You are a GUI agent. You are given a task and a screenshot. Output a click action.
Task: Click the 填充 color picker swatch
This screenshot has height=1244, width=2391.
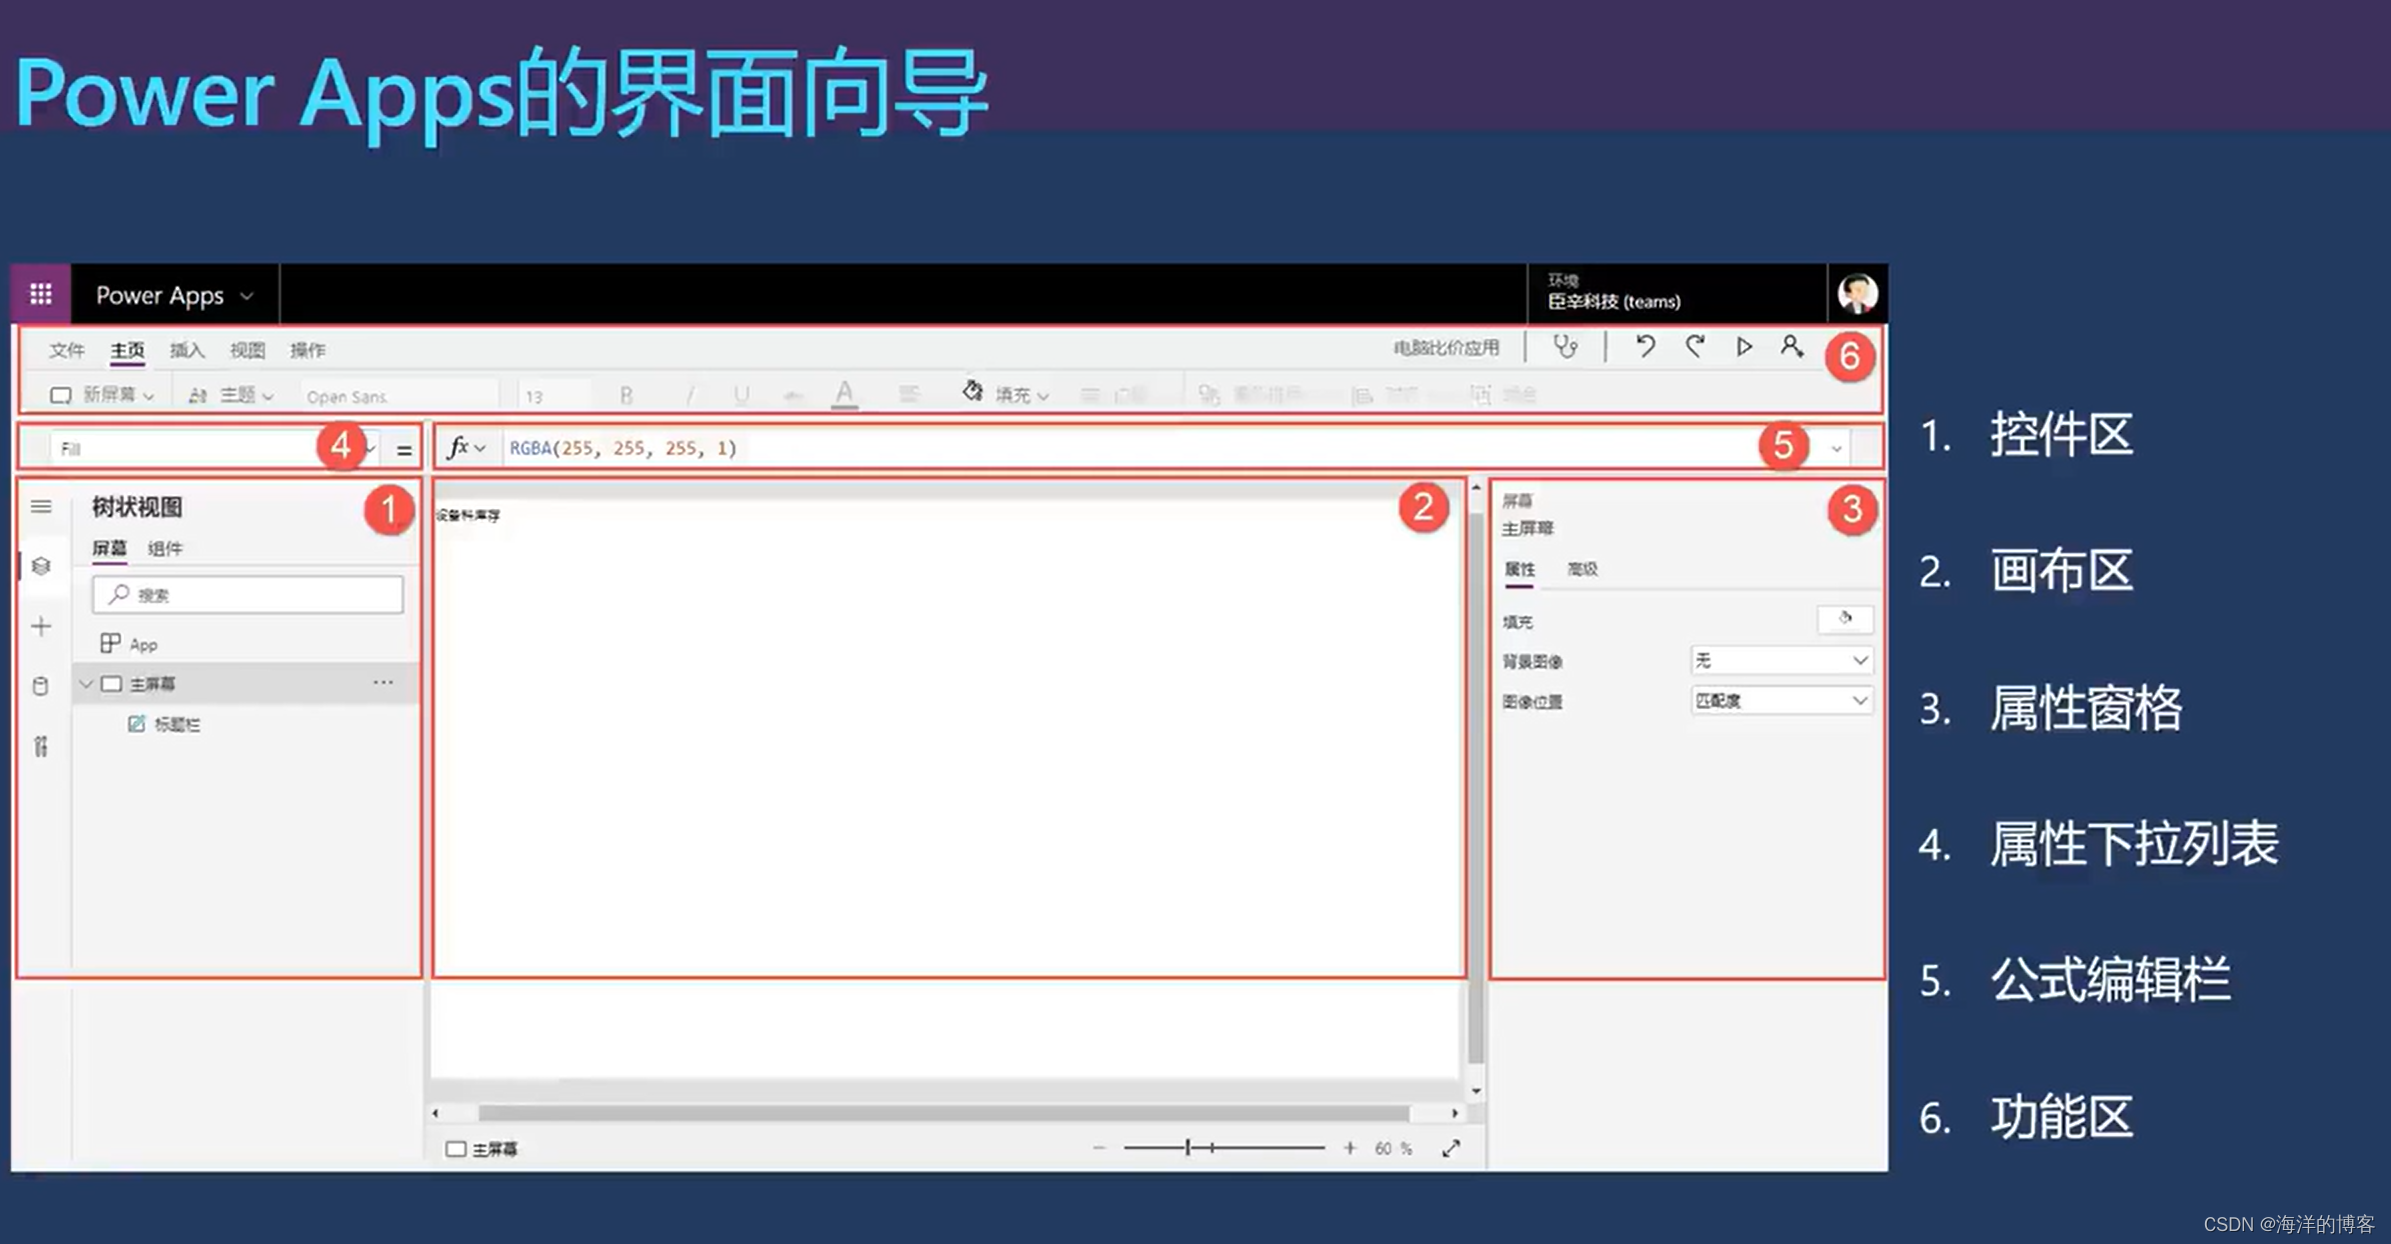pyautogui.click(x=1845, y=619)
